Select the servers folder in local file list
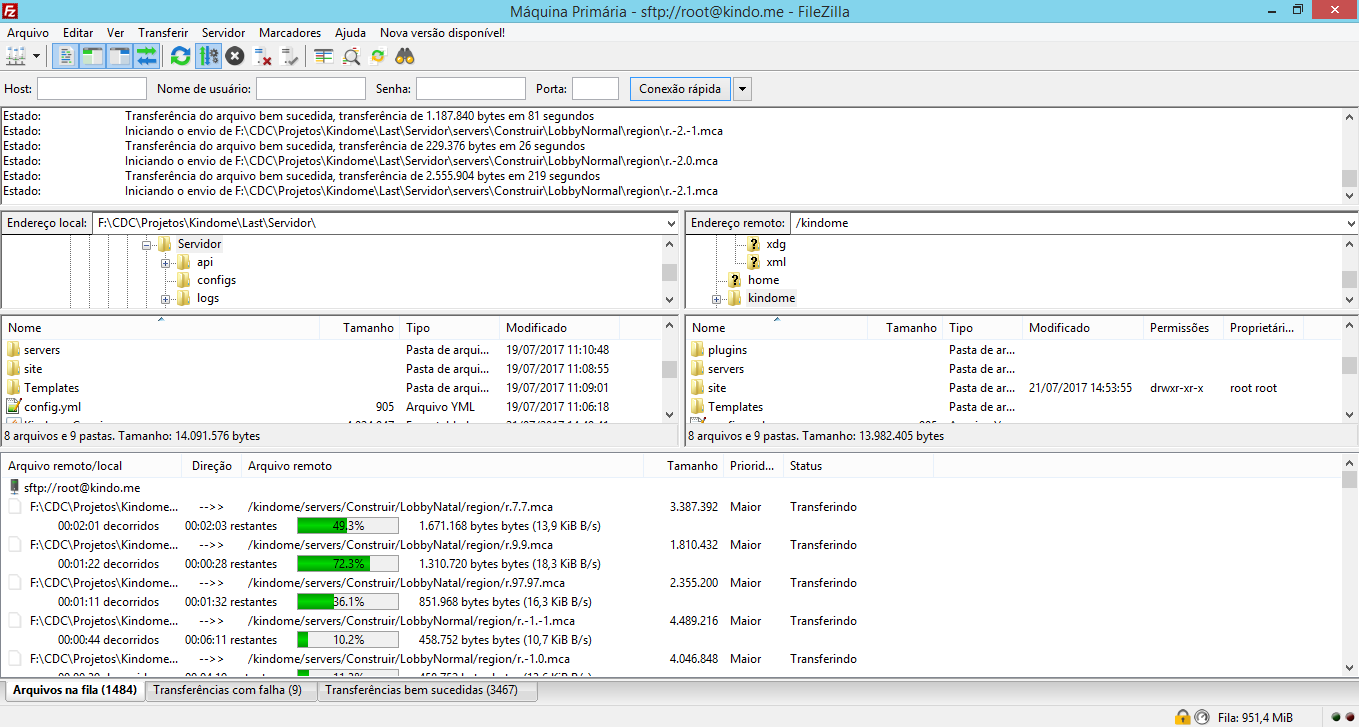1359x727 pixels. (x=42, y=350)
